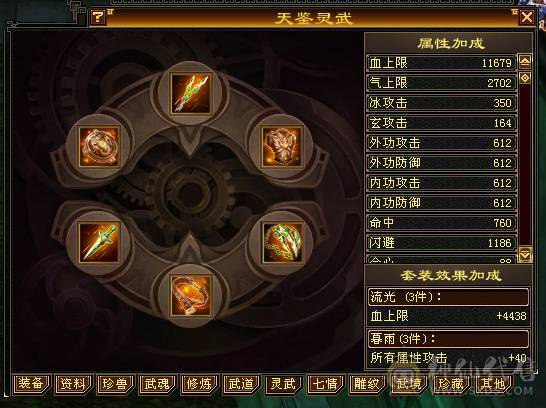Click the scrollbar up arrow in attributes
This screenshot has width=546, height=408.
pyautogui.click(x=525, y=62)
